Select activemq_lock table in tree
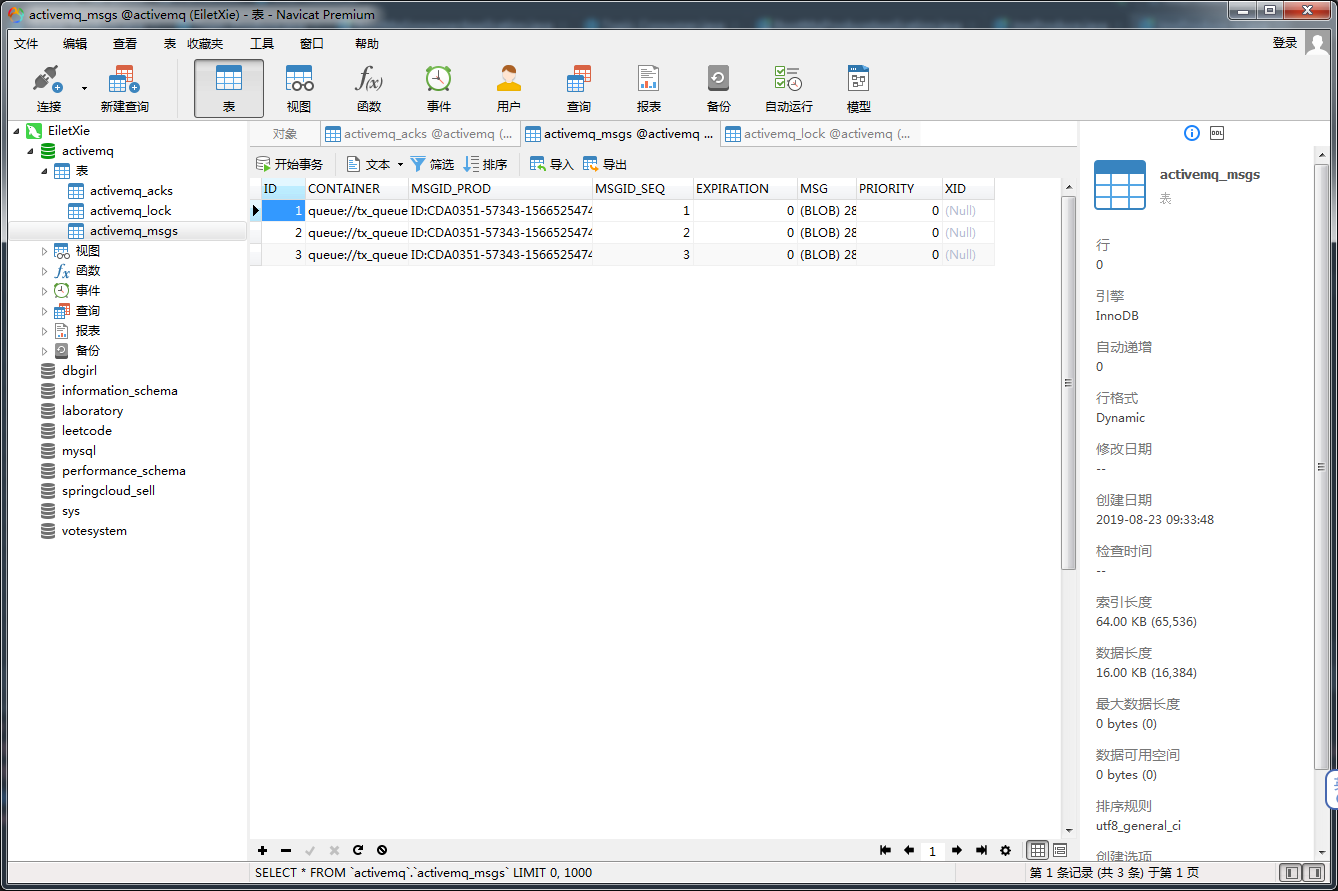Viewport: 1338px width, 891px height. 130,211
